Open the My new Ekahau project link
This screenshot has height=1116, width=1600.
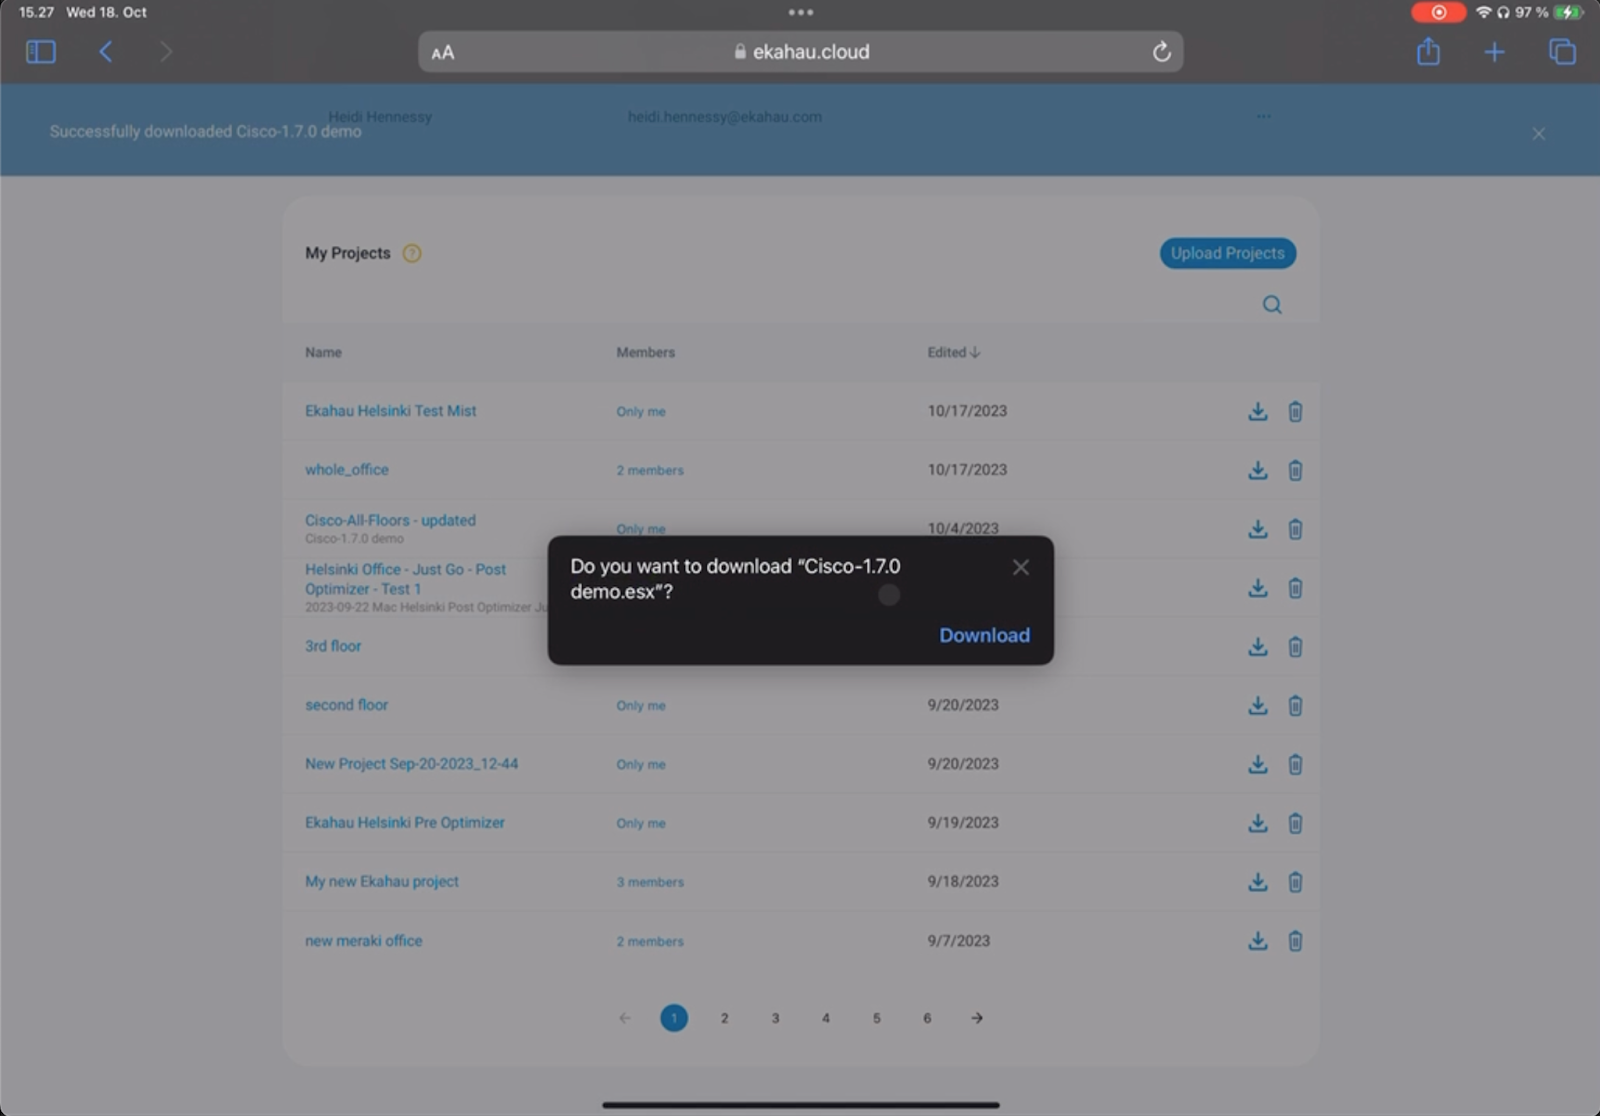coord(381,882)
